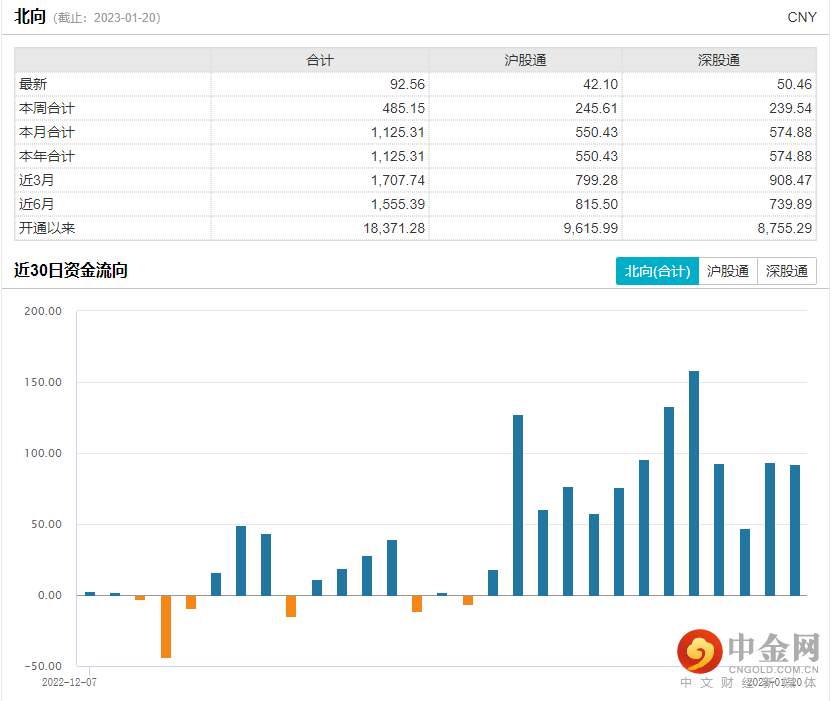834x701 pixels.
Task: Switch to the 沪股通 chart tab
Action: click(727, 271)
